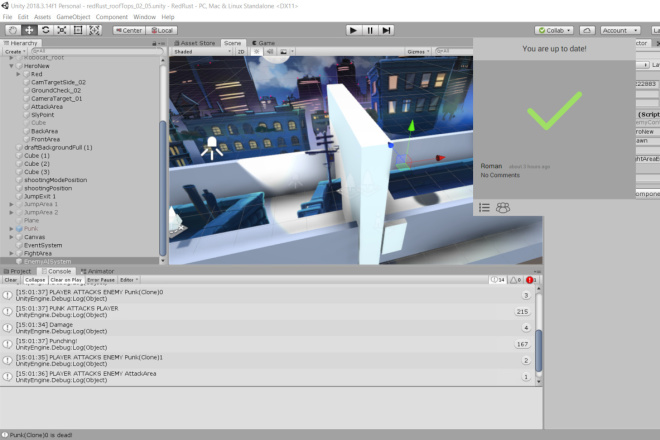Image resolution: width=660 pixels, height=440 pixels.
Task: Click the light gizmo in Scene view
Action: click(212, 148)
